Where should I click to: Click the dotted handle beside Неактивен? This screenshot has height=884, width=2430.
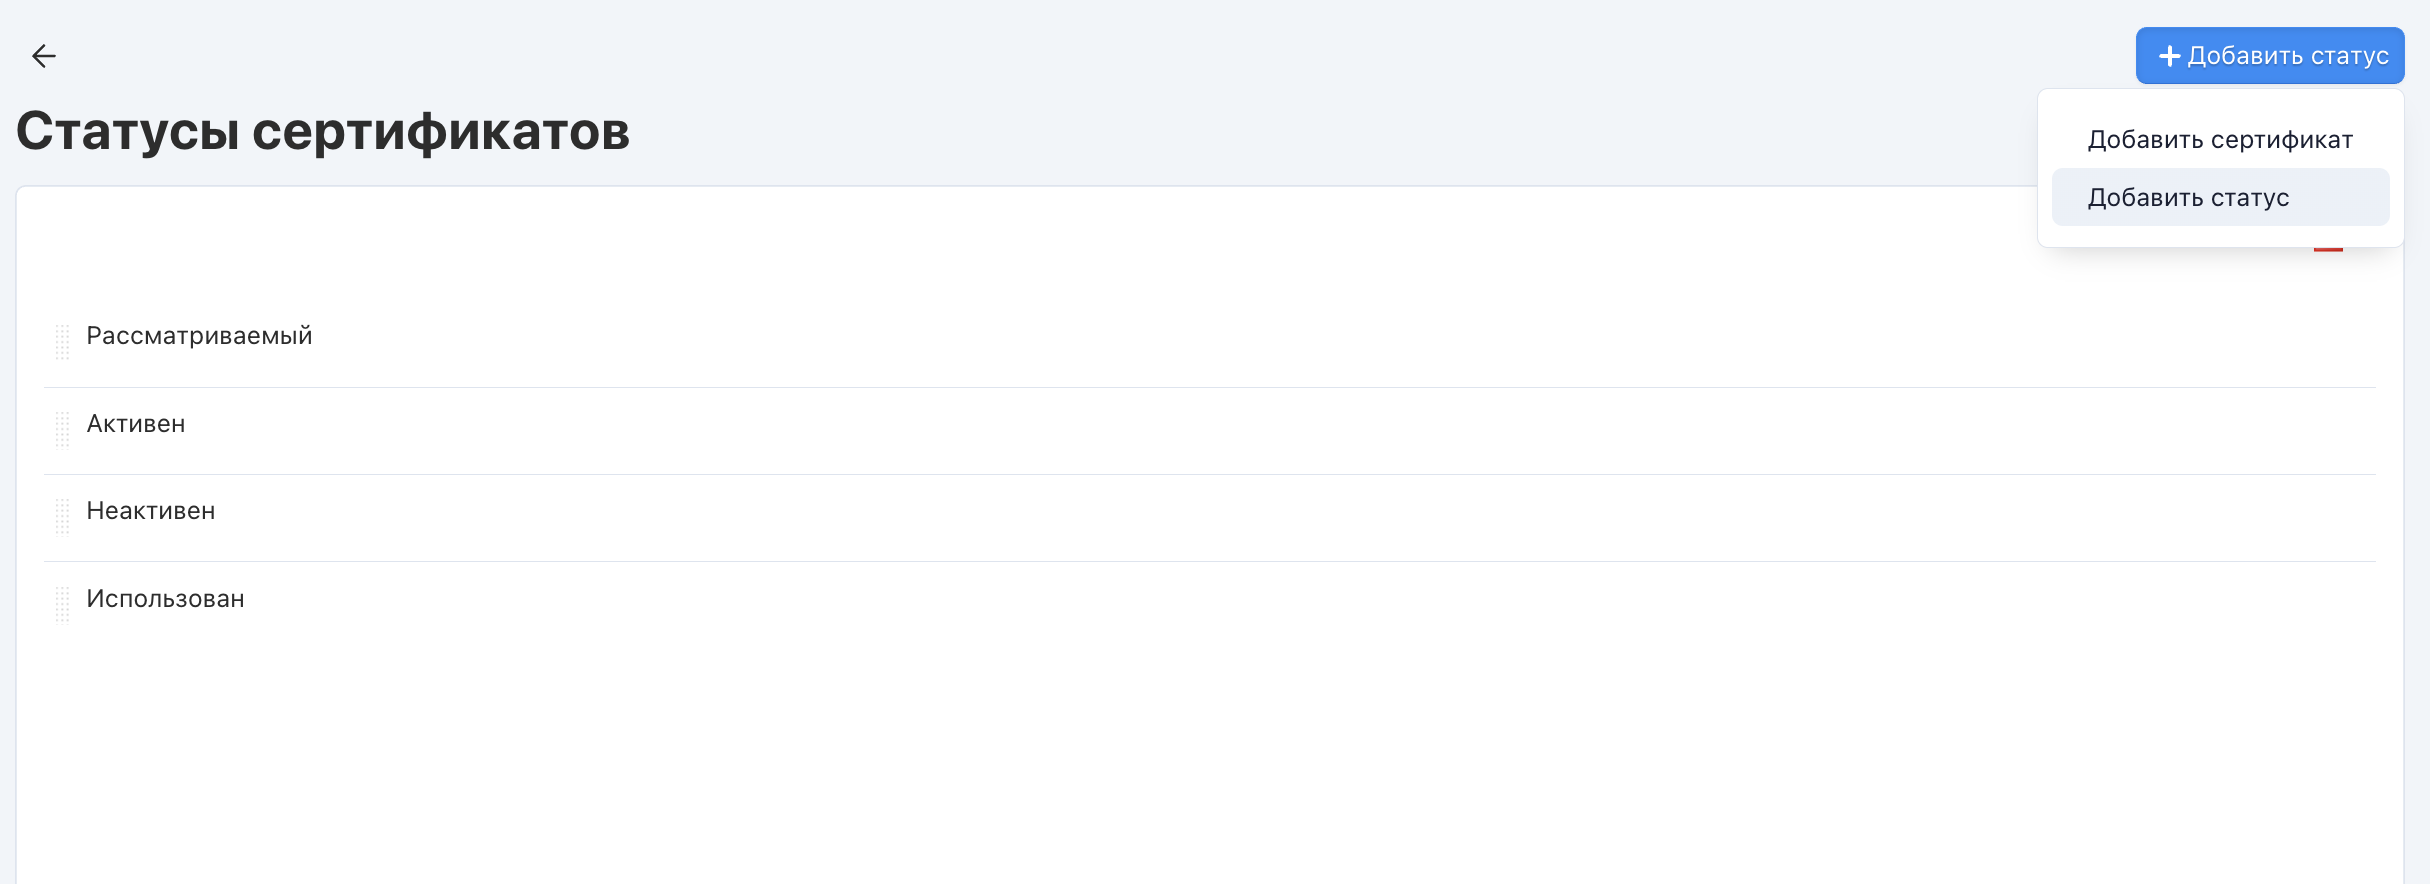[62, 516]
